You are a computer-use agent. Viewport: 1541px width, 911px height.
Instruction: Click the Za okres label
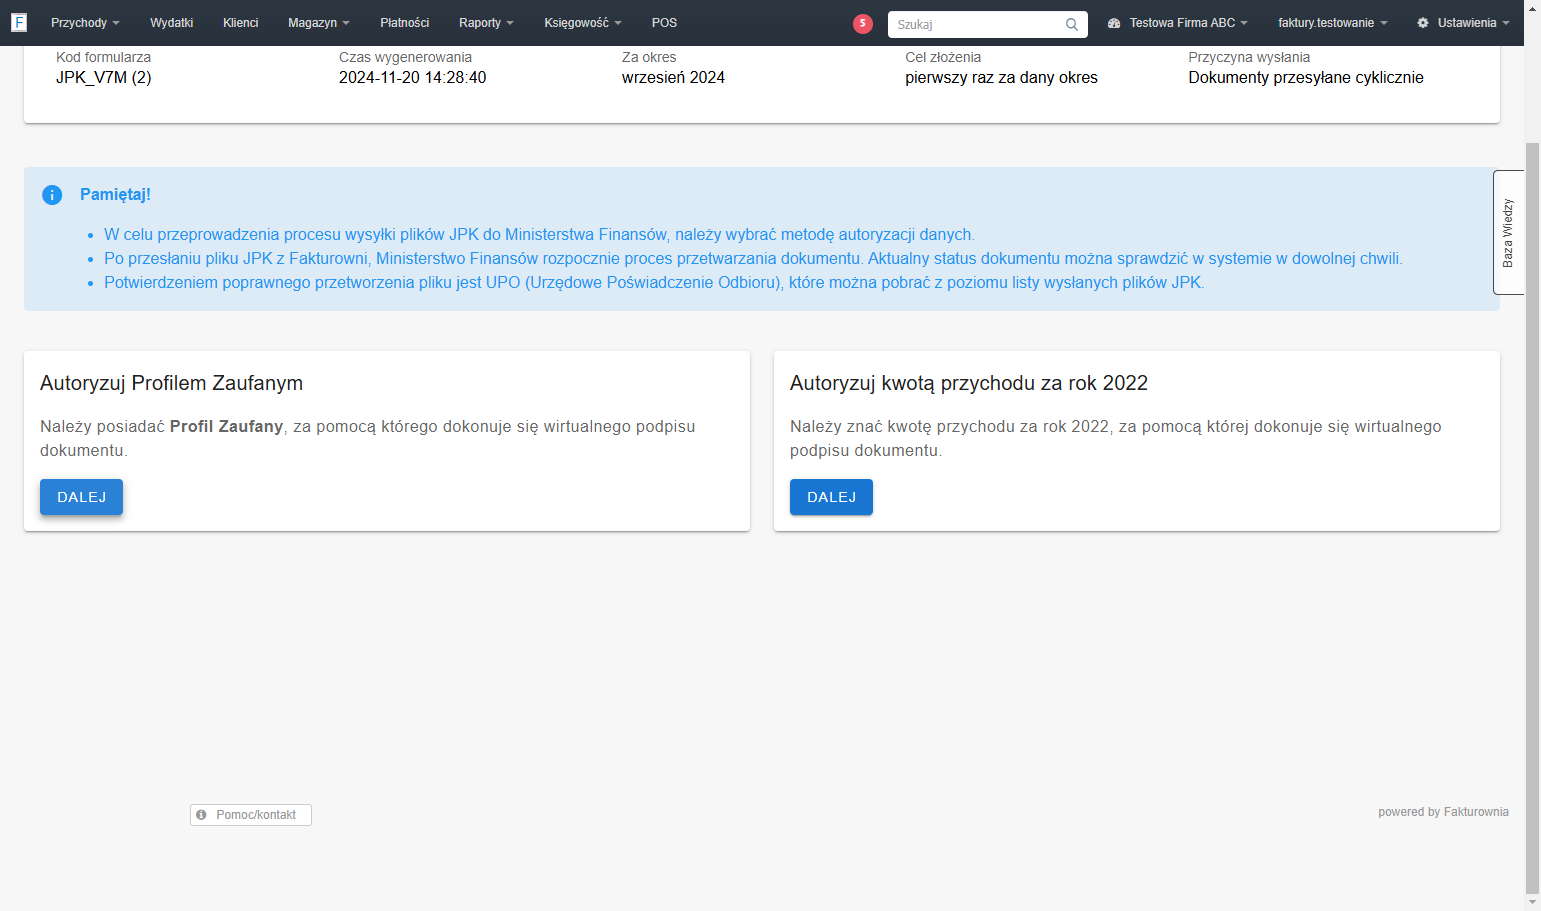[x=649, y=58]
